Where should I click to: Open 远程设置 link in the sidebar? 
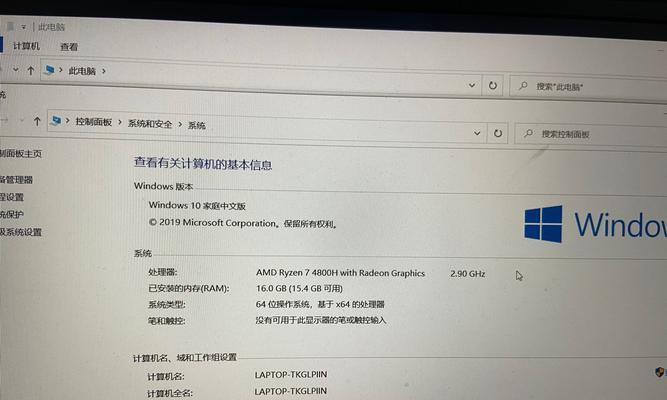pyautogui.click(x=11, y=197)
